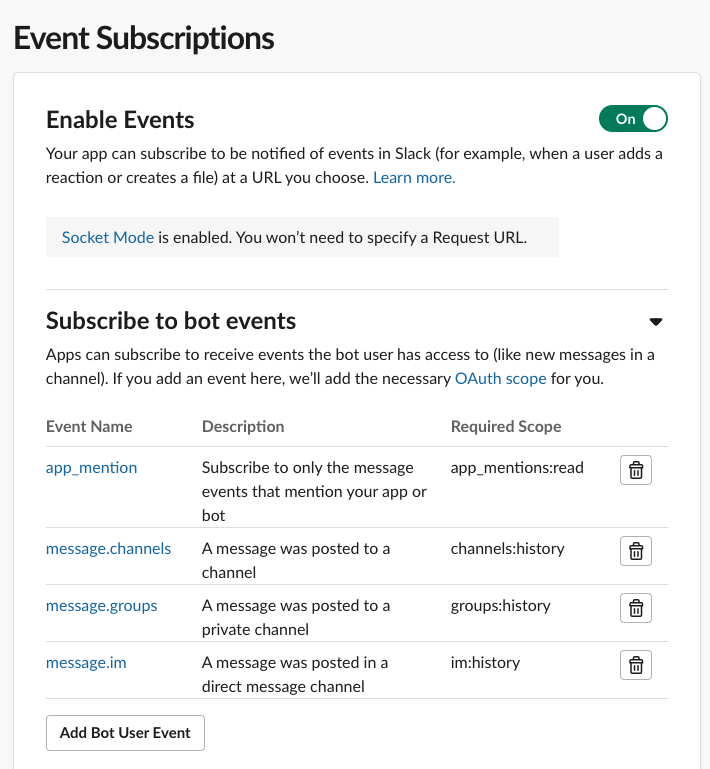Screen dimensions: 710x769
Task: Open the Learn more link
Action: pos(414,178)
